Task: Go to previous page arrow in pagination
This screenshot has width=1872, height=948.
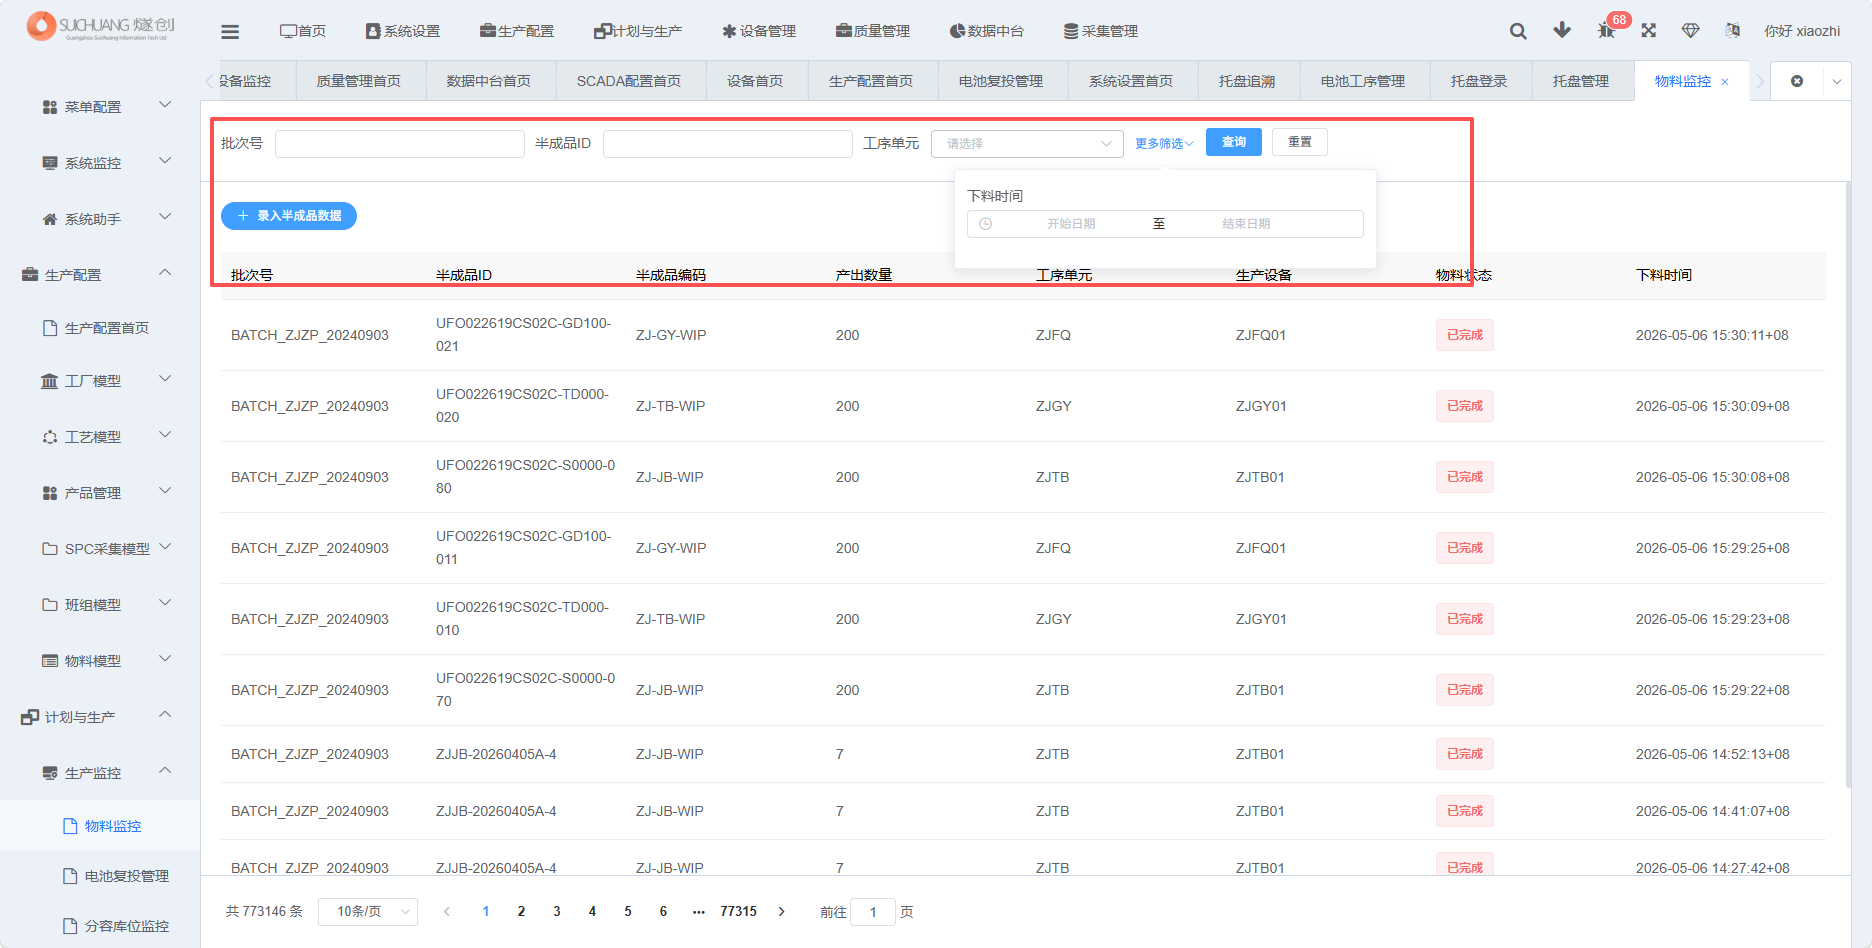Action: pos(447,911)
